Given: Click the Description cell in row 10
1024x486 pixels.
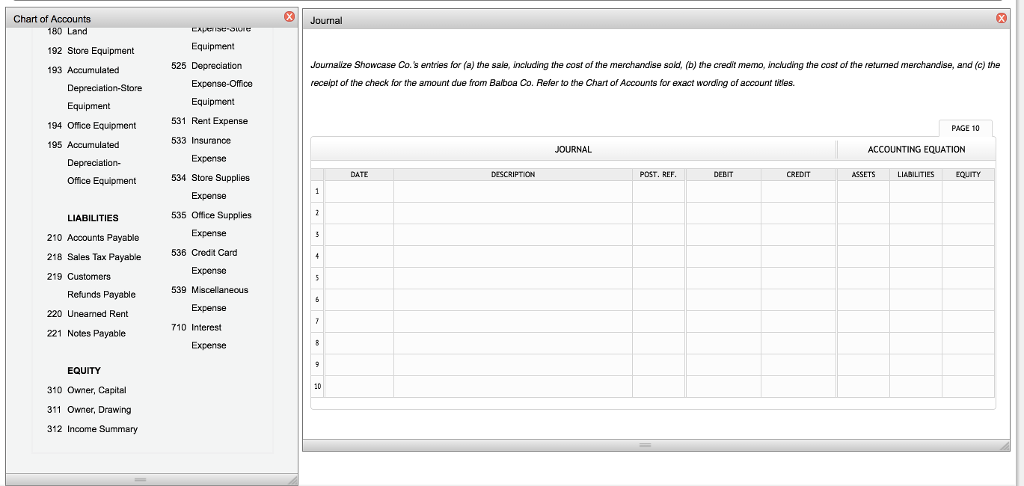Looking at the screenshot, I should click(513, 387).
